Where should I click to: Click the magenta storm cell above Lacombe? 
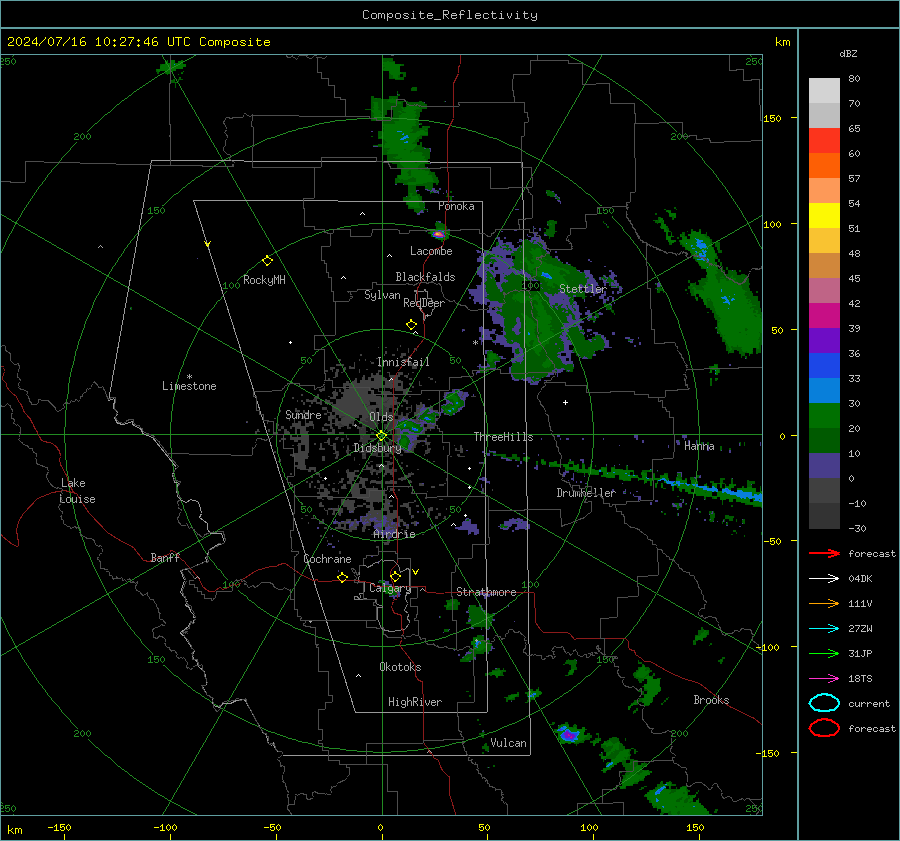[439, 234]
